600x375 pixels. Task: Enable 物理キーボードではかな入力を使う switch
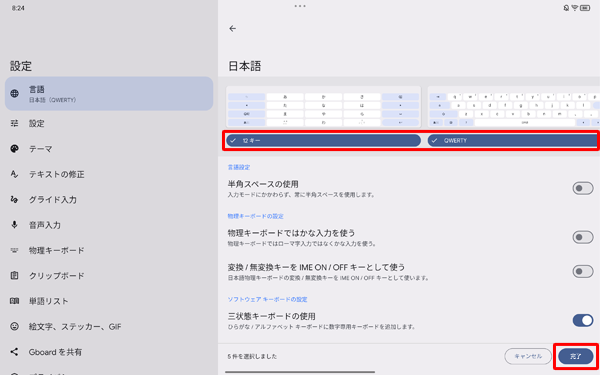pyautogui.click(x=583, y=237)
